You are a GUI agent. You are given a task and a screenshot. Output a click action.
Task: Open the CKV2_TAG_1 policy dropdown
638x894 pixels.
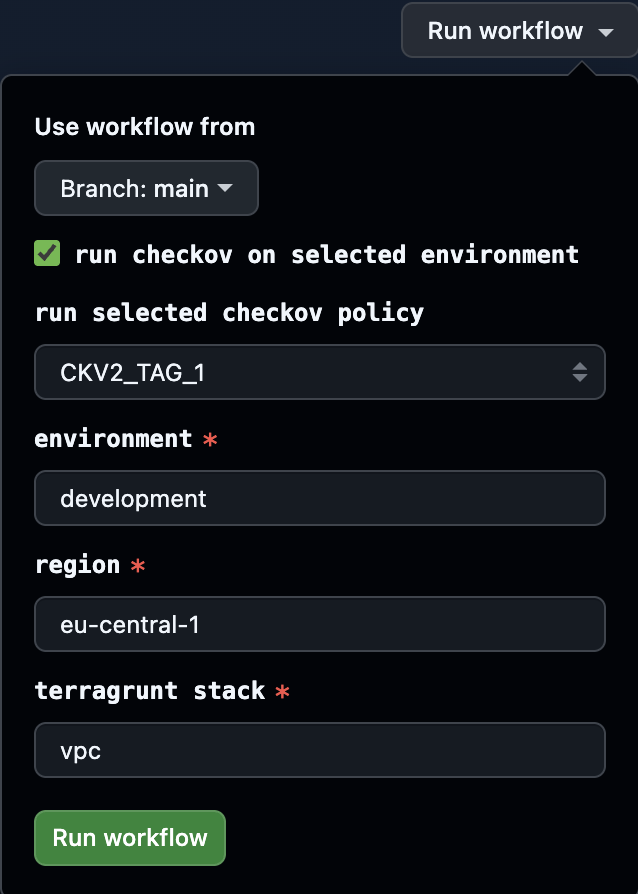pyautogui.click(x=320, y=371)
